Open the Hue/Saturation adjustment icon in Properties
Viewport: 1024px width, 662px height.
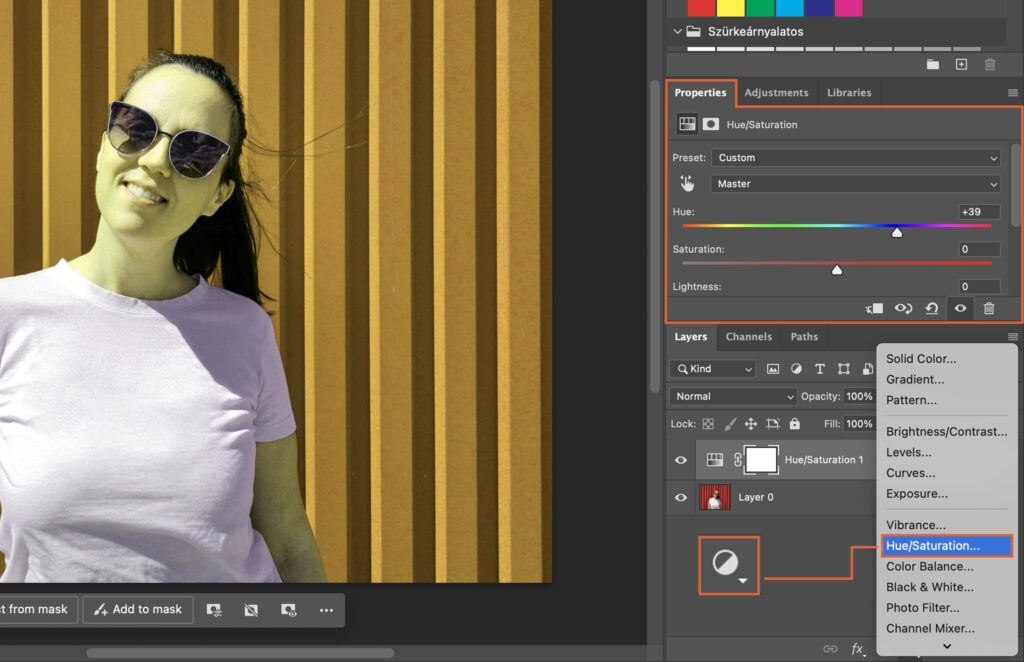pos(687,124)
